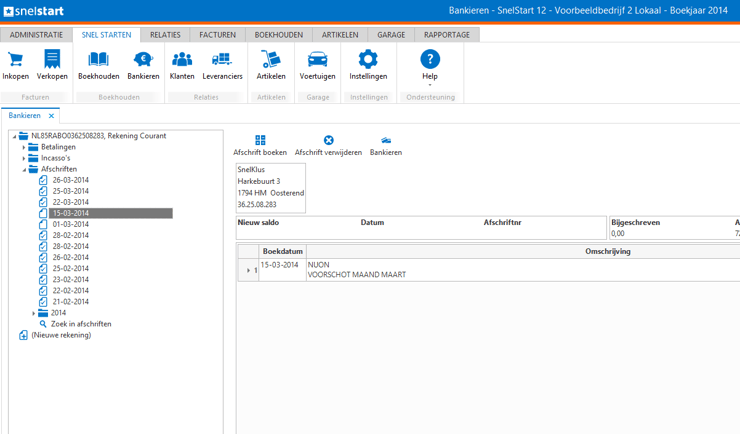Click the (Nieuwe rekening) entry
Image resolution: width=740 pixels, height=434 pixels.
click(61, 335)
